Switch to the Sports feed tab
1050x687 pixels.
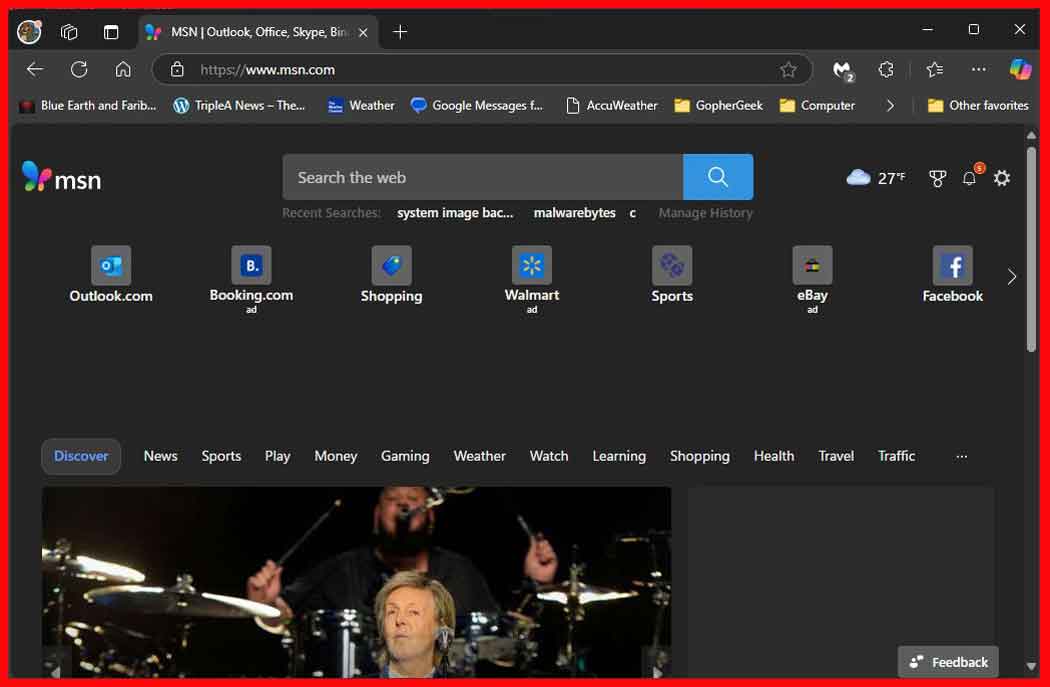[x=221, y=456]
